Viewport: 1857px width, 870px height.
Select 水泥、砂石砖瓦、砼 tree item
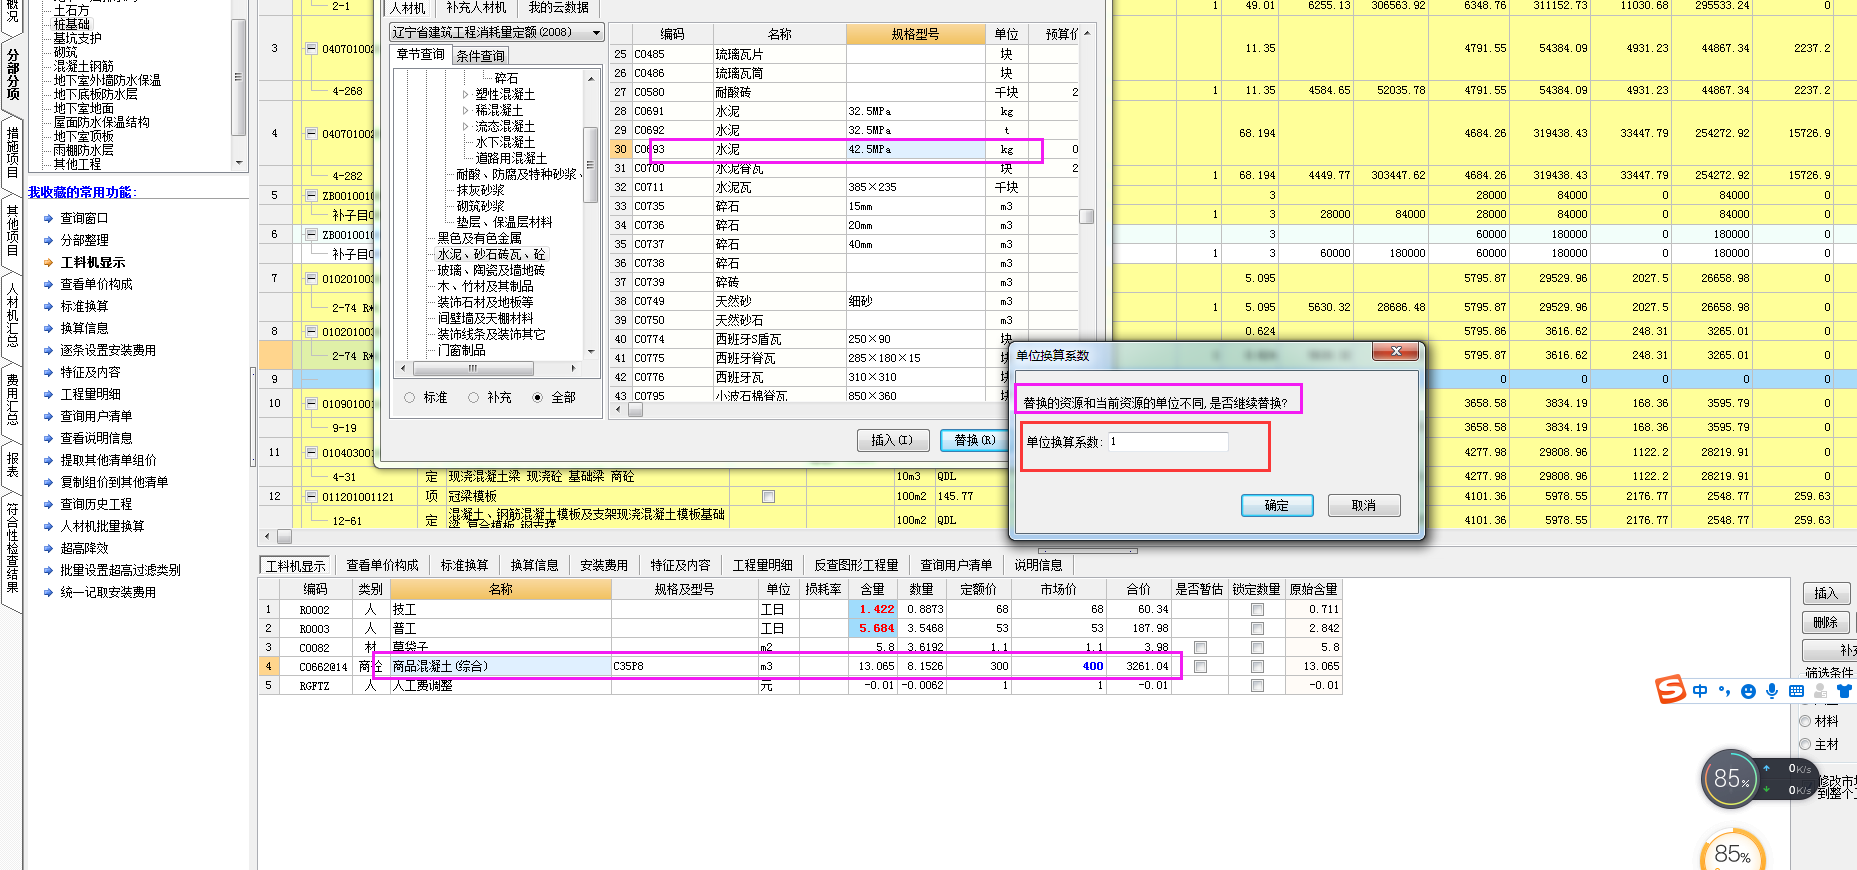(x=491, y=254)
